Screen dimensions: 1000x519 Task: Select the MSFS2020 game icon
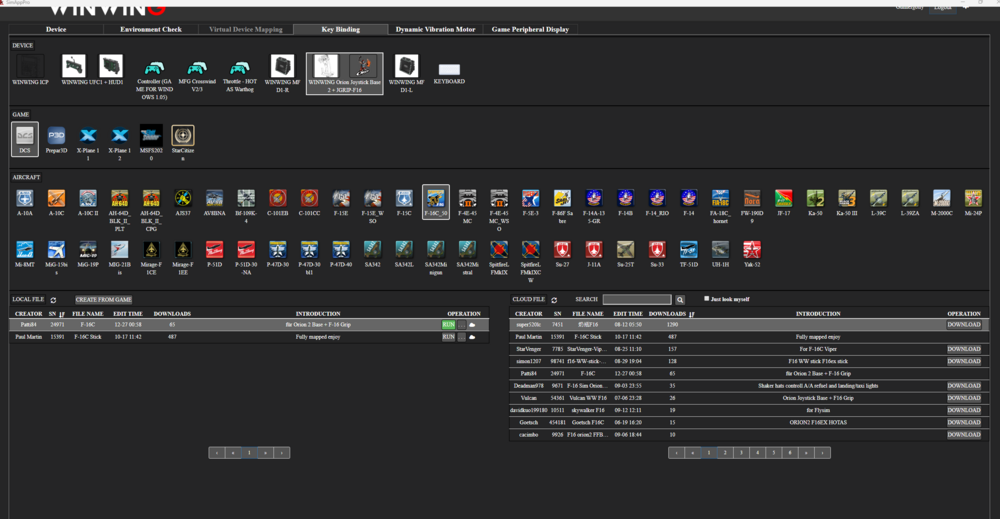[151, 136]
